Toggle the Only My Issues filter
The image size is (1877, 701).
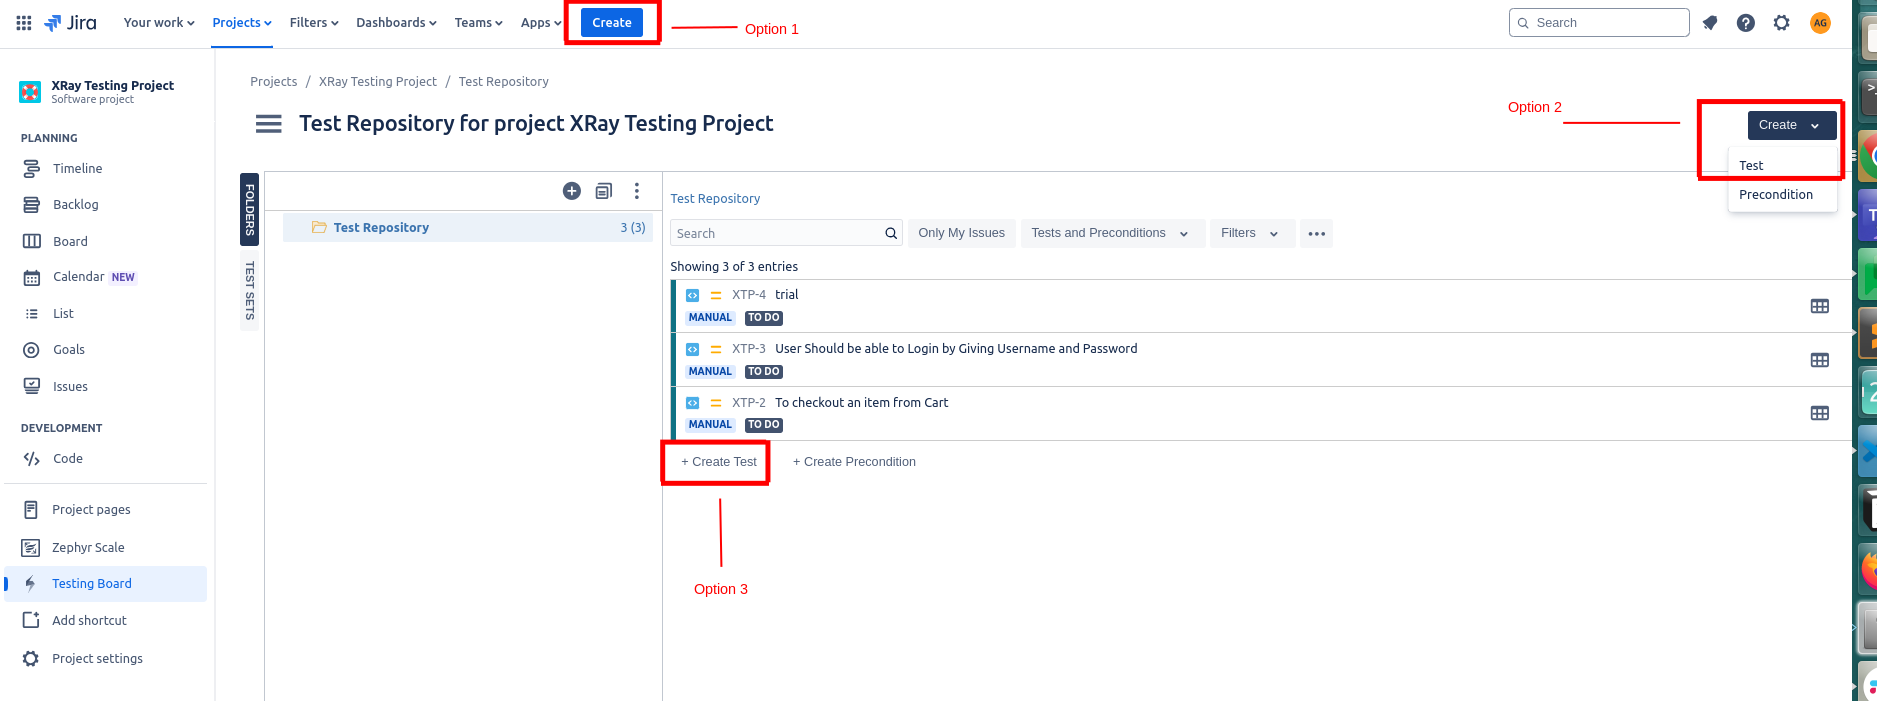(961, 233)
